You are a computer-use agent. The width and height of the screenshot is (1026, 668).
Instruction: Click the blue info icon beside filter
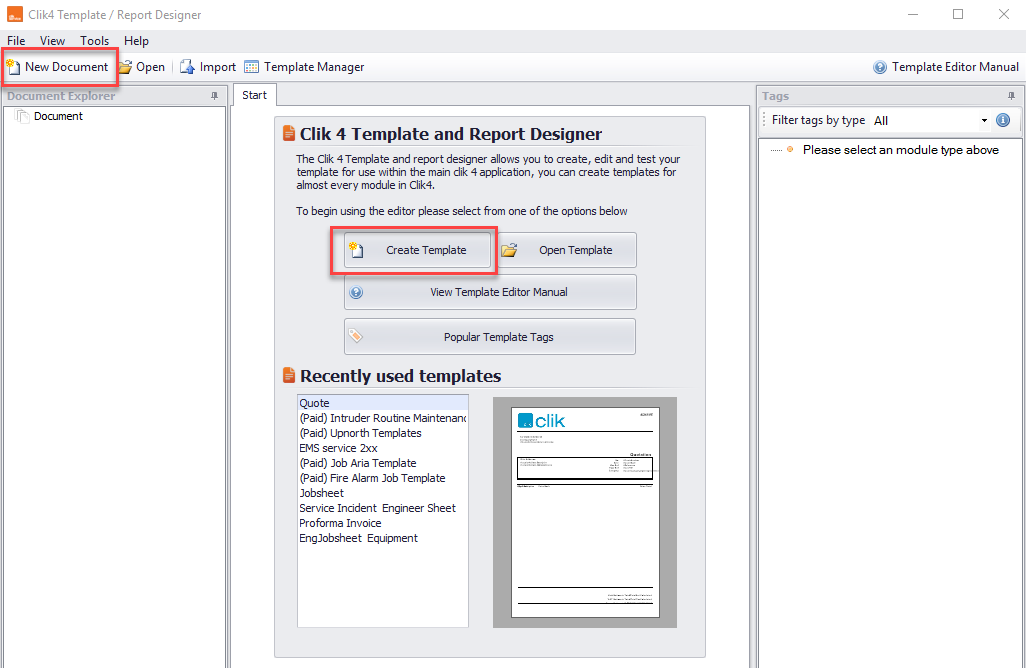coord(1003,120)
